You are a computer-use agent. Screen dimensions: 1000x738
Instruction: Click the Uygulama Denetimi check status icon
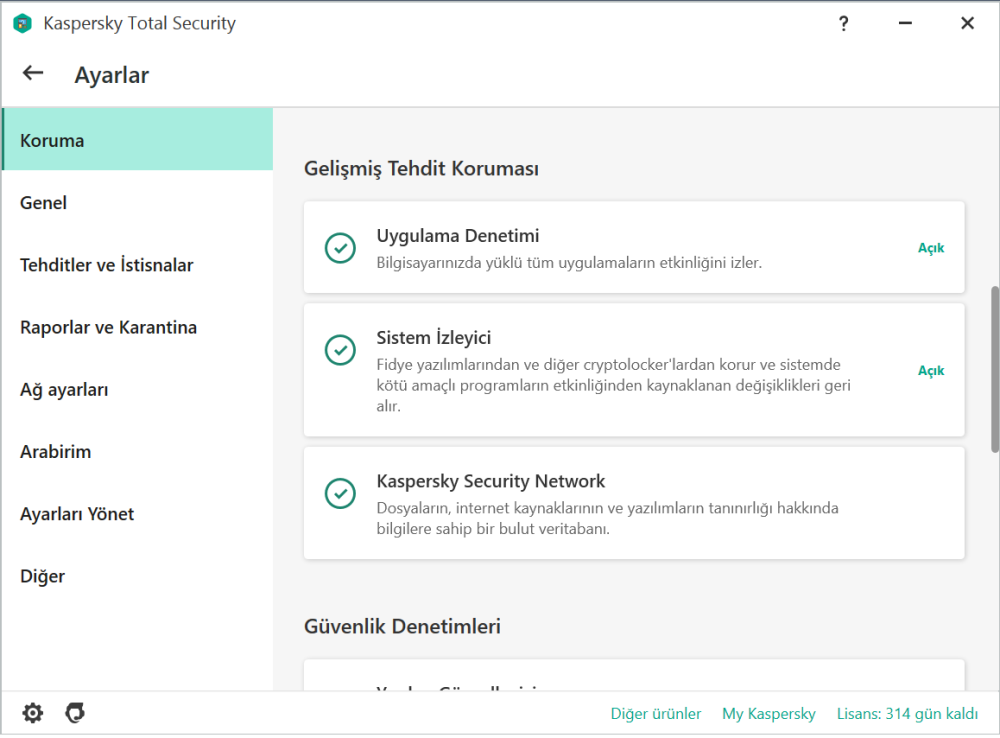pyautogui.click(x=341, y=247)
